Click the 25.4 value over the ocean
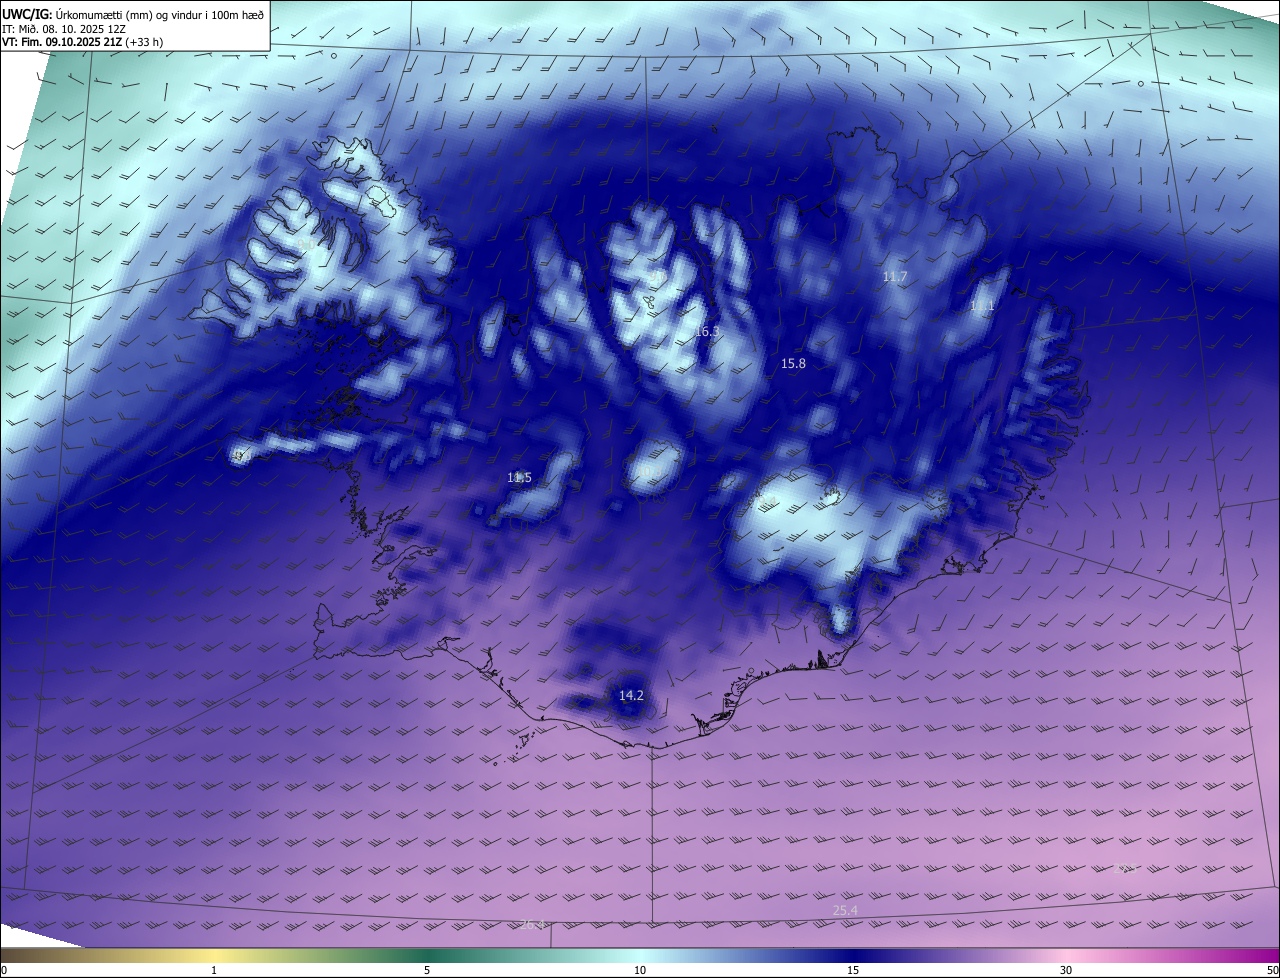Viewport: 1280px width, 978px height. click(x=845, y=910)
